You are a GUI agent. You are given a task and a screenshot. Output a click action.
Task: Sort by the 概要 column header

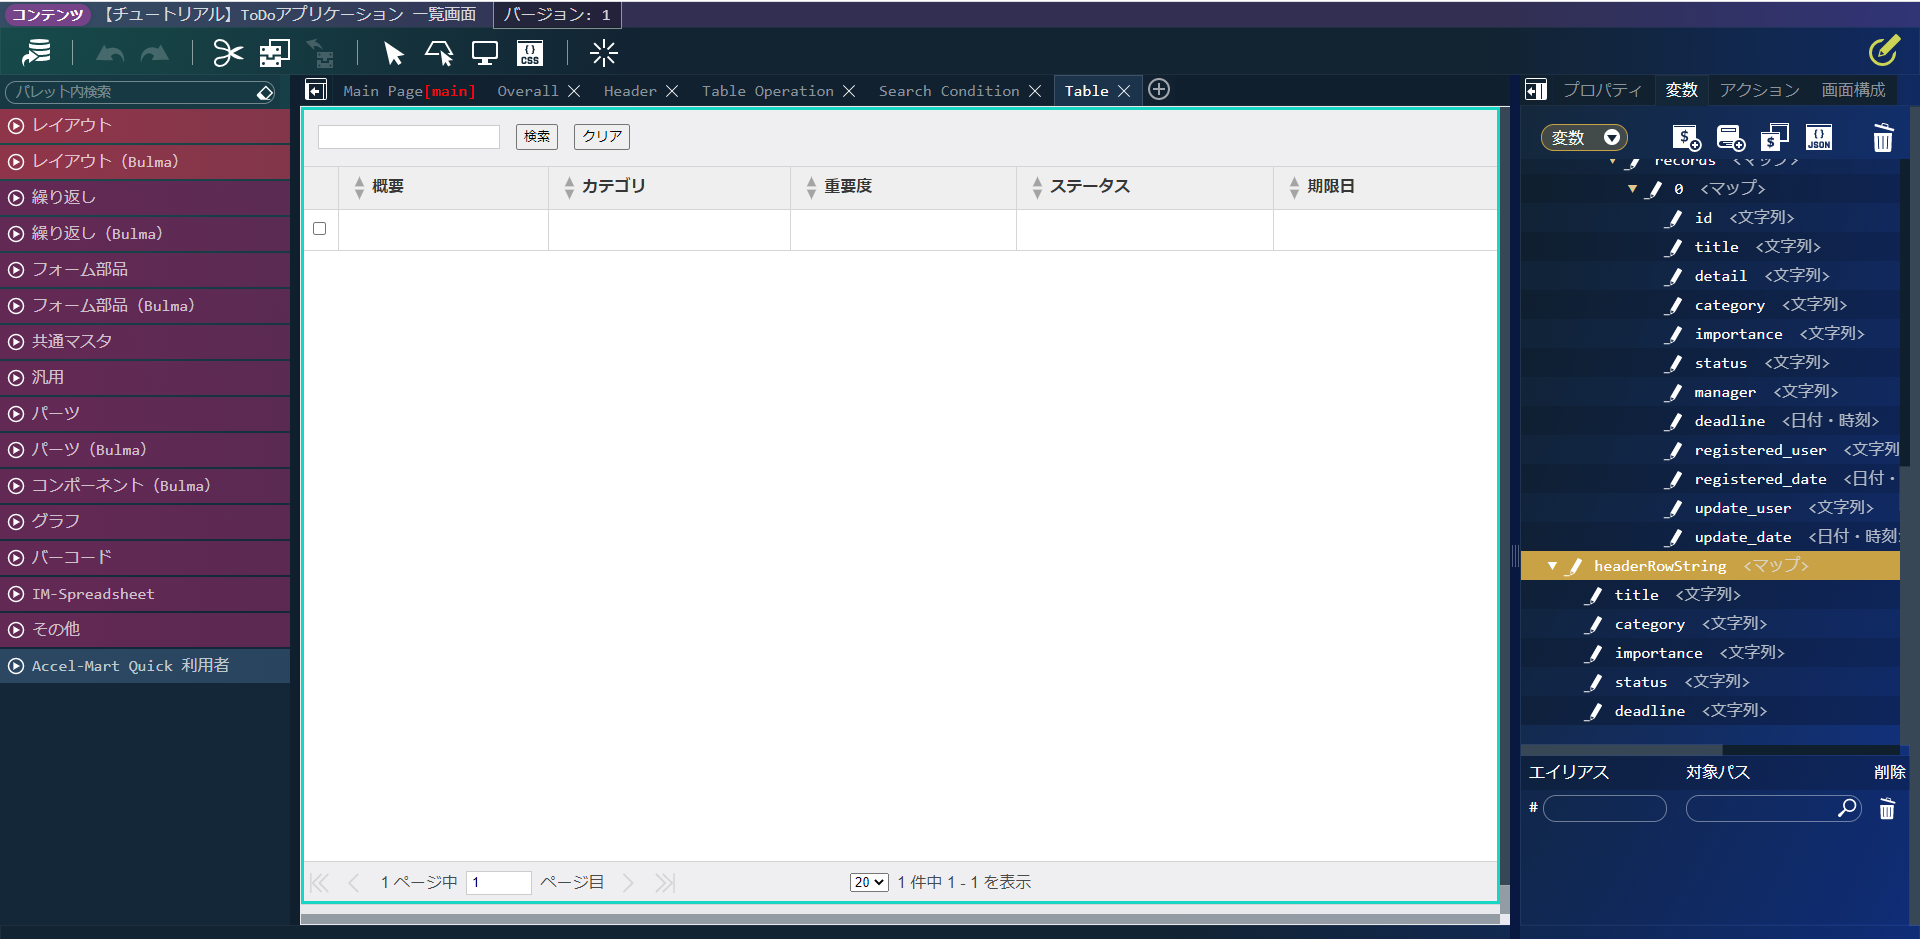tap(444, 187)
